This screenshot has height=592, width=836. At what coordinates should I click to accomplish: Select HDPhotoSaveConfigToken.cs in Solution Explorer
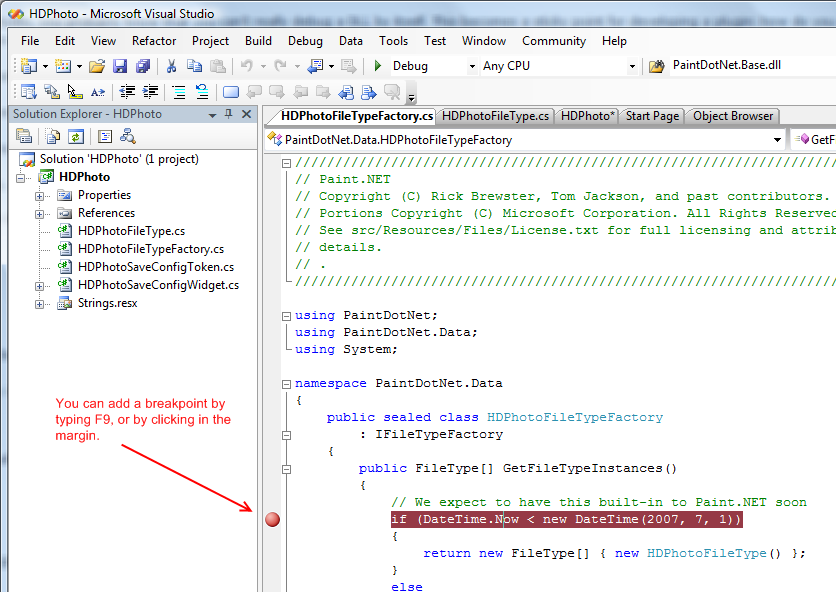pyautogui.click(x=156, y=267)
